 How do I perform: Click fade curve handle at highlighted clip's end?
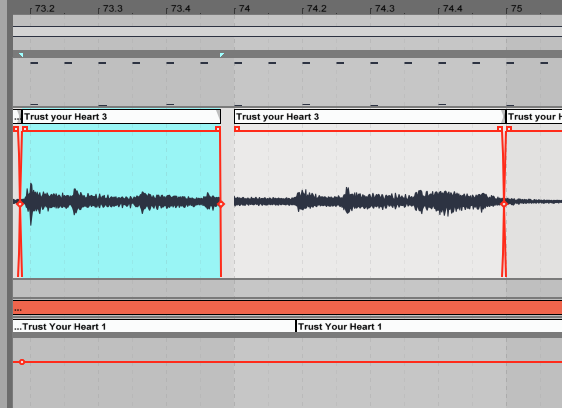pyautogui.click(x=221, y=204)
